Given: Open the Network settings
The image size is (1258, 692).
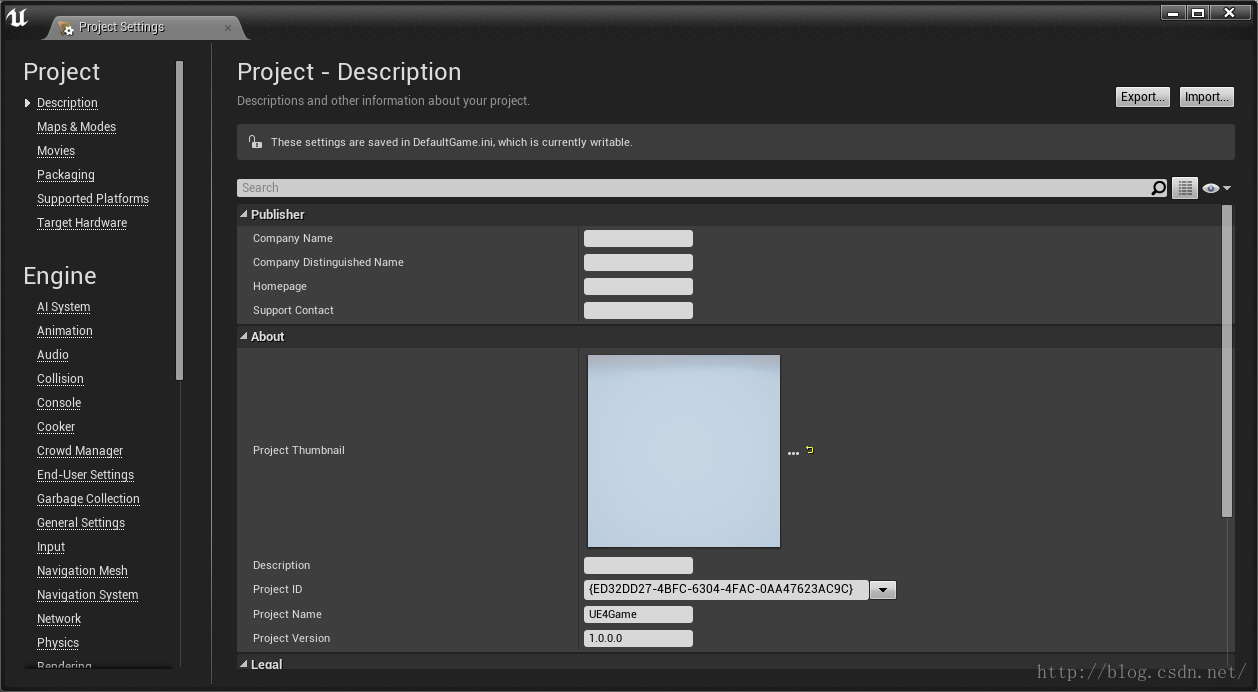Looking at the screenshot, I should [59, 619].
